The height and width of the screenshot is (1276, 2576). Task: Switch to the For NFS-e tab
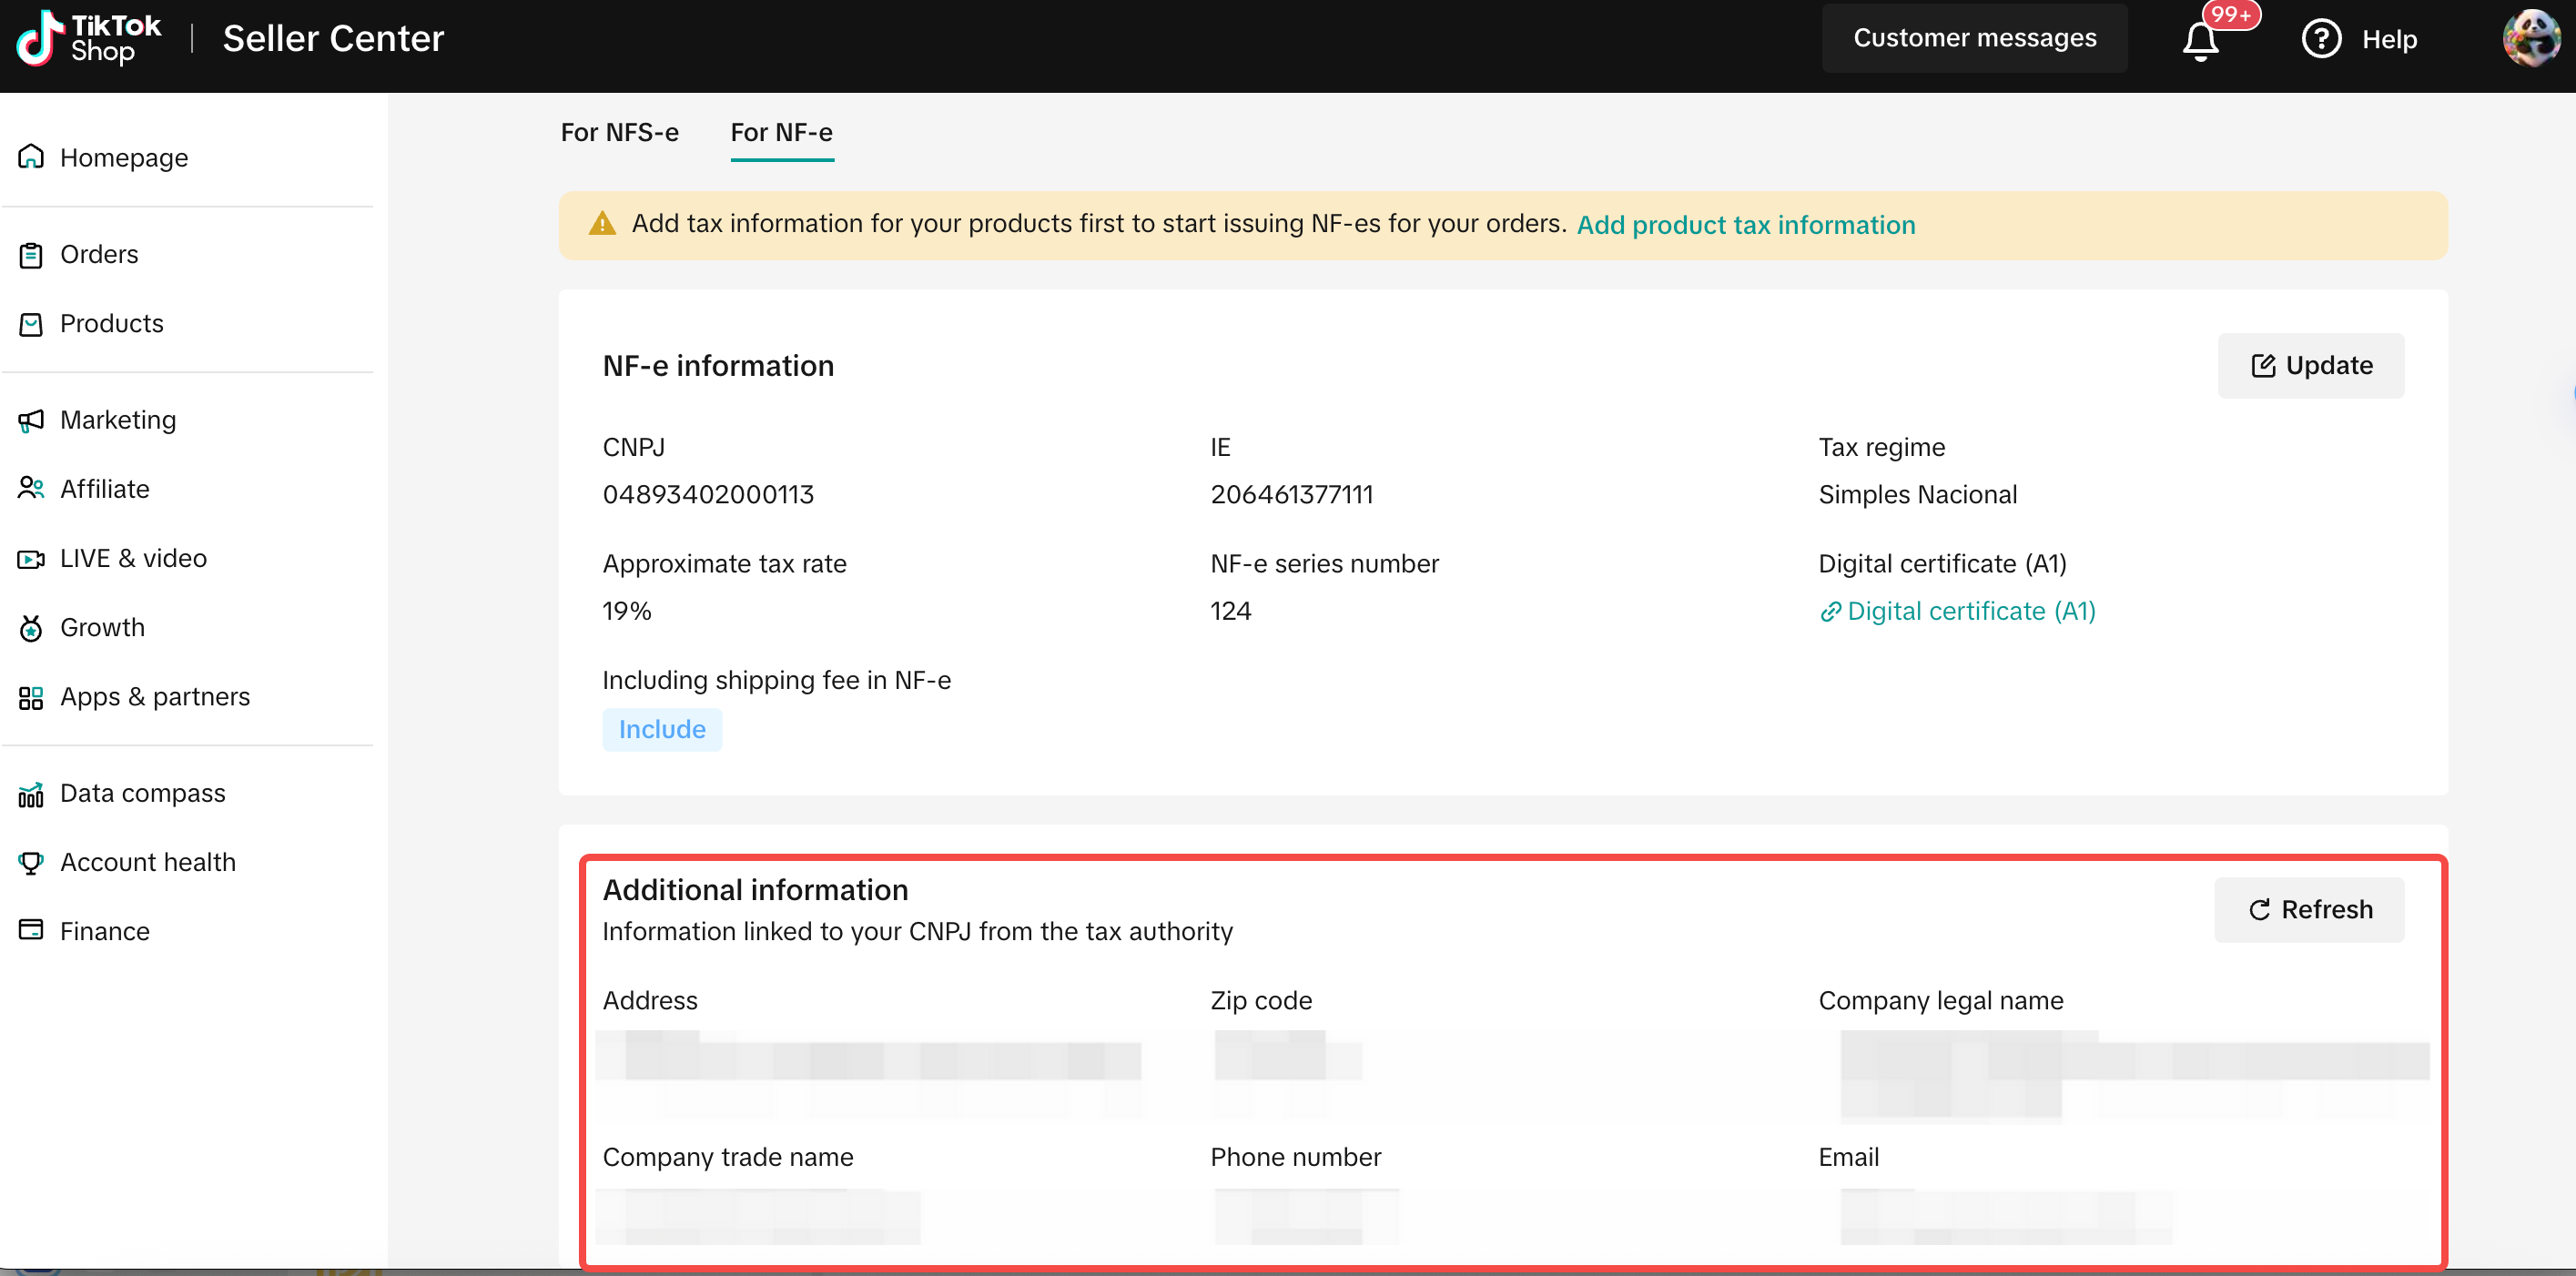pyautogui.click(x=619, y=132)
